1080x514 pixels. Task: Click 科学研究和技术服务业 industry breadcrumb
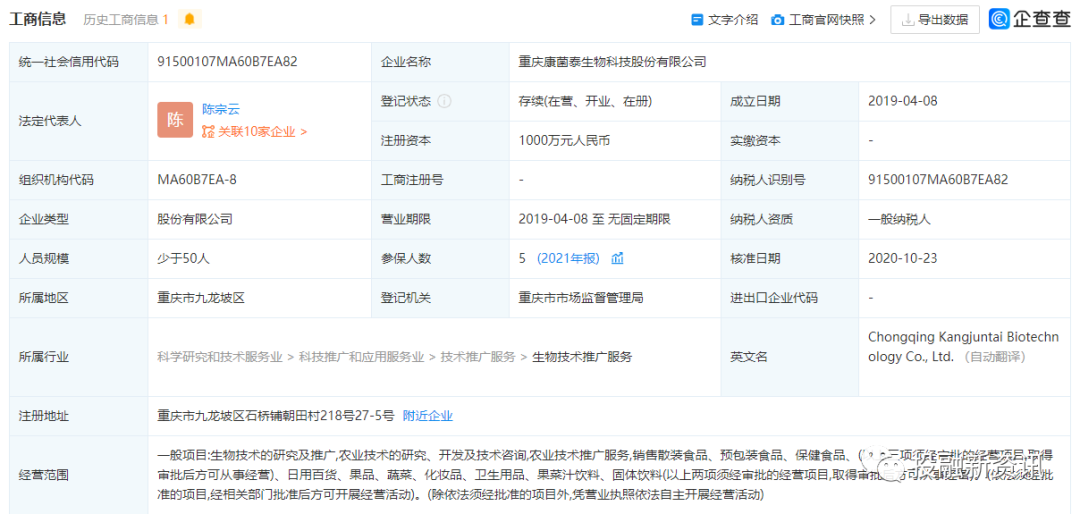point(220,357)
